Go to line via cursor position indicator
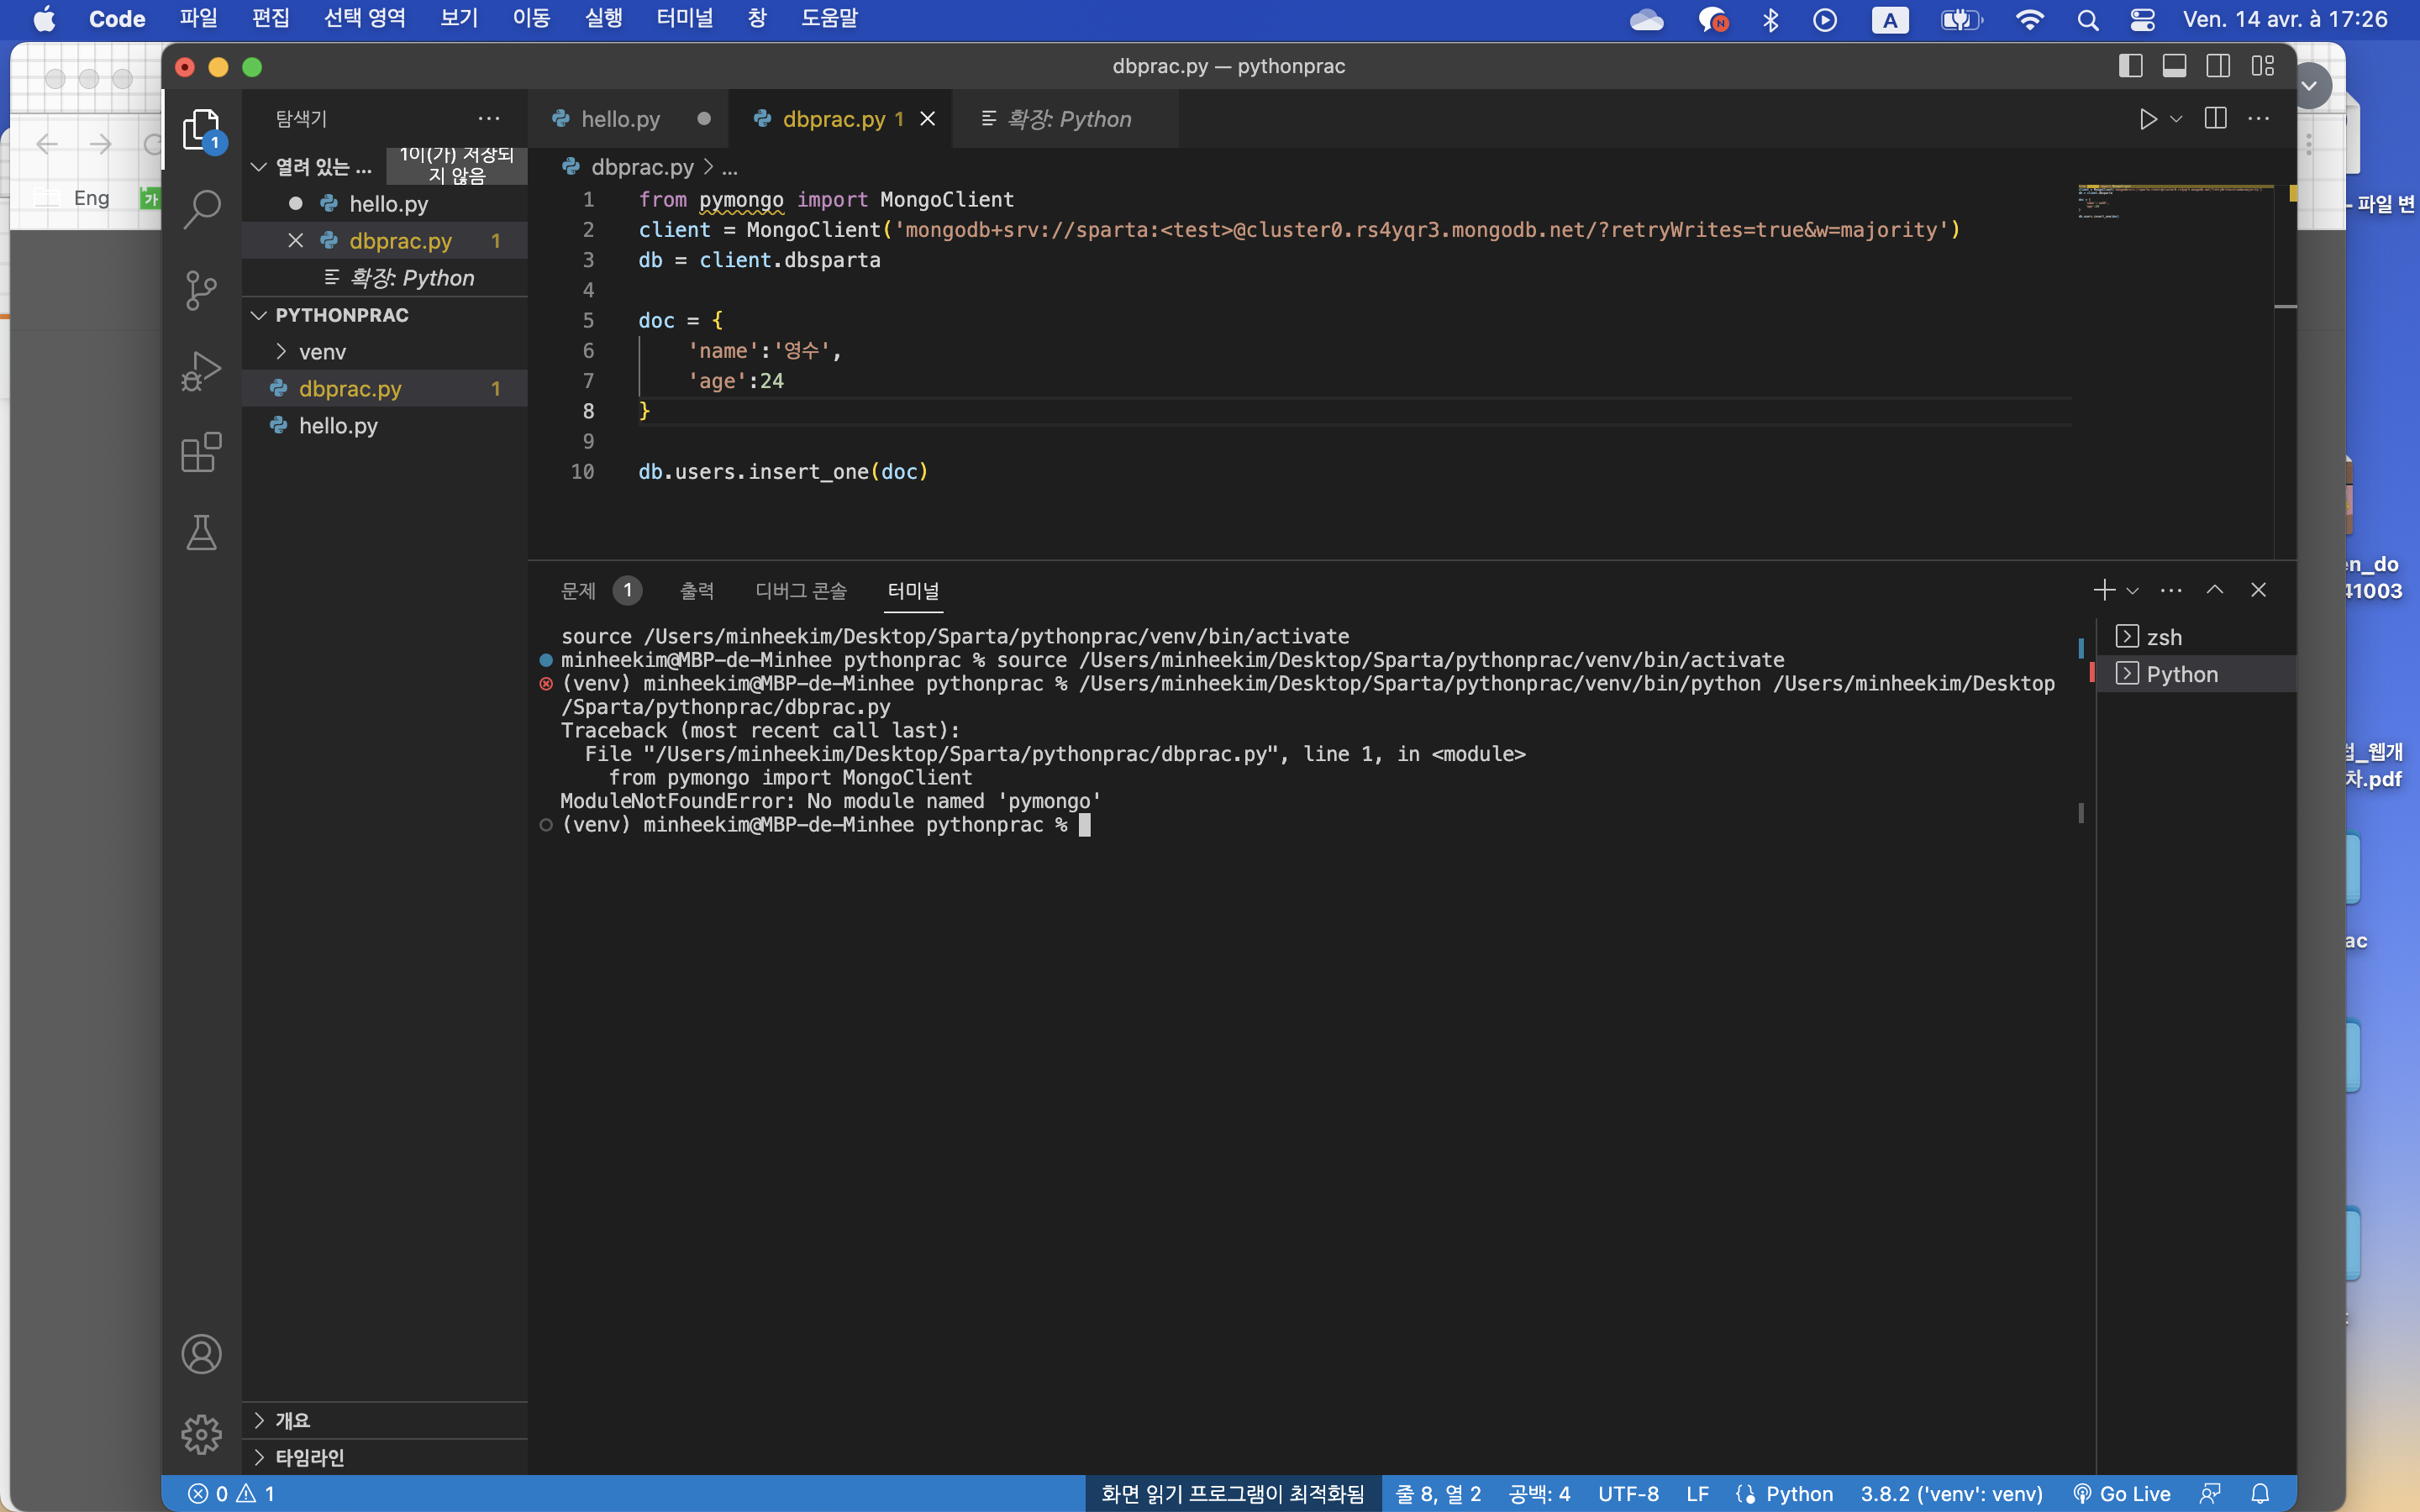Viewport: 2420px width, 1512px height. [1438, 1494]
